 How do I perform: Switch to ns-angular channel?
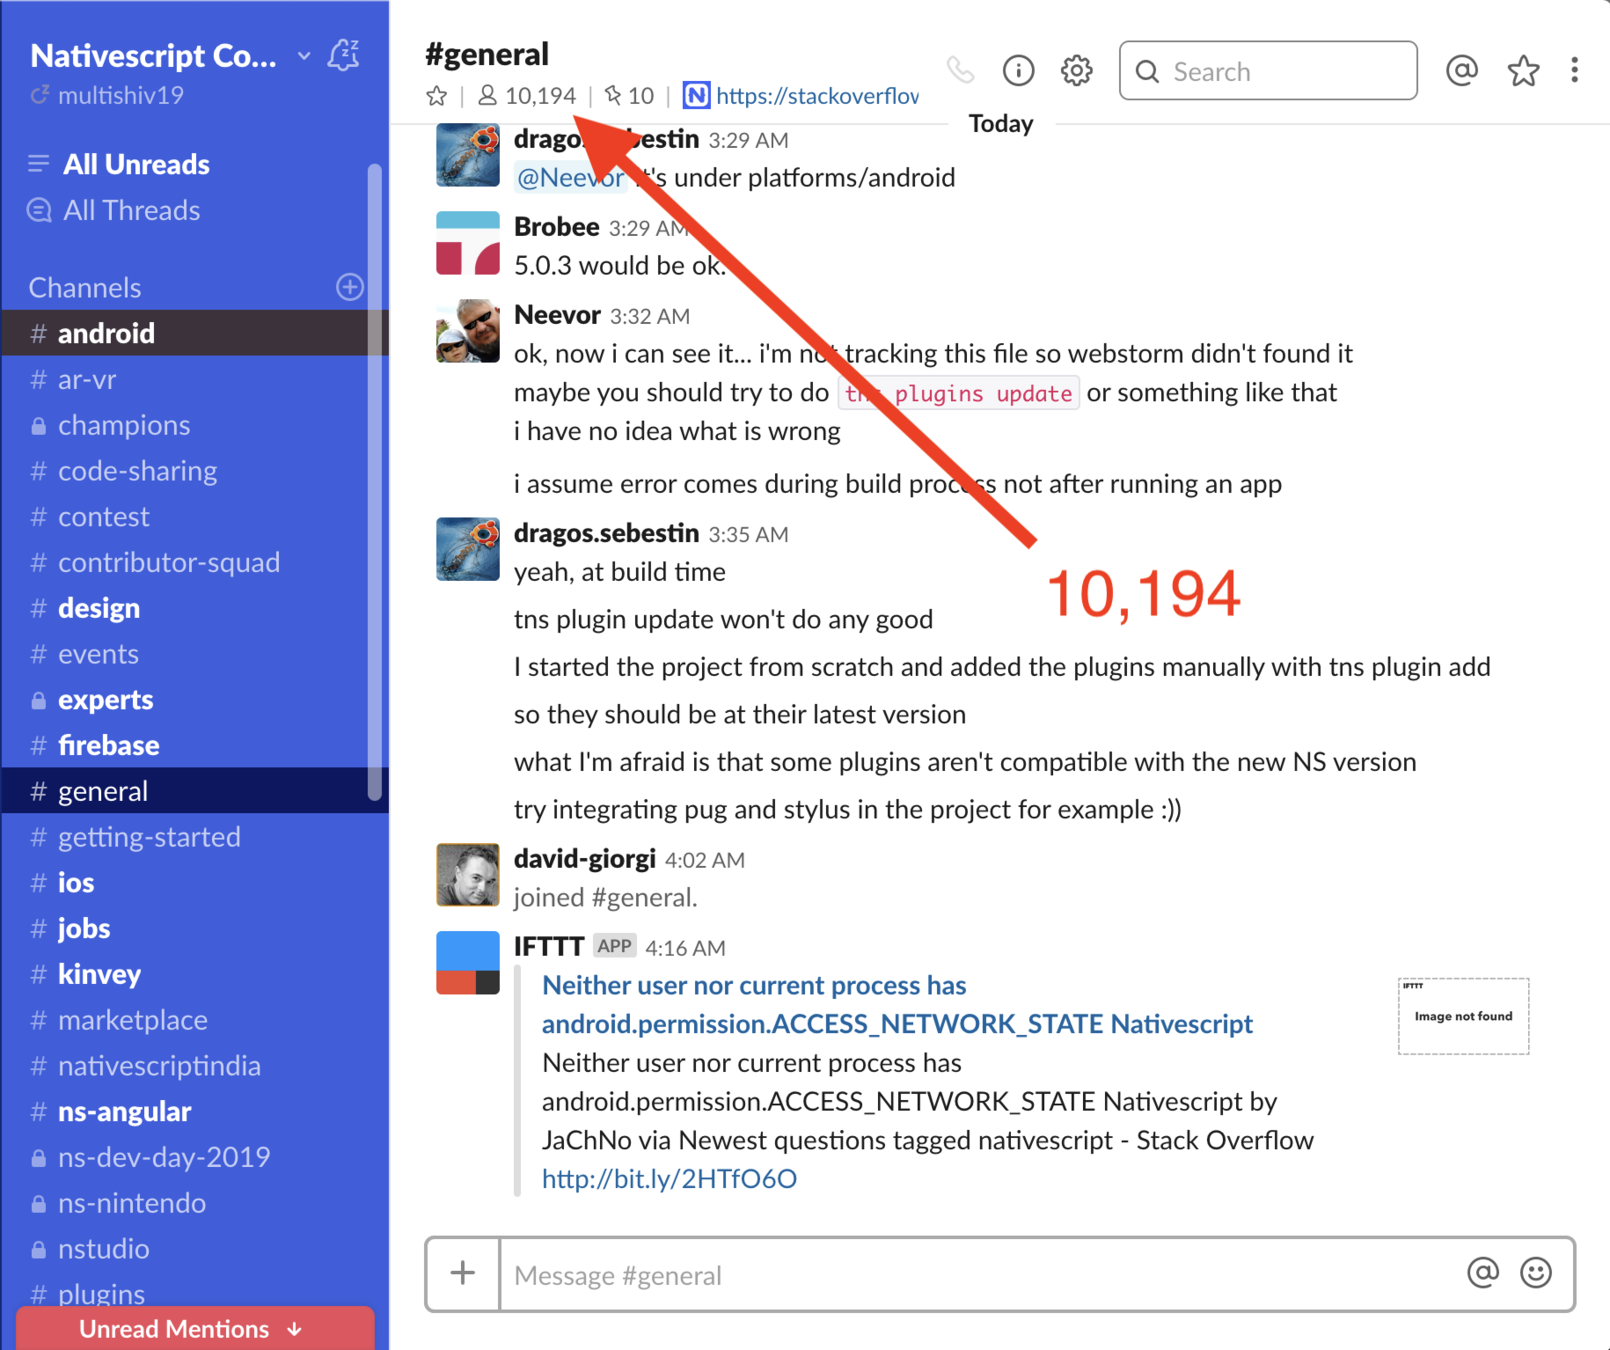click(x=193, y=1112)
